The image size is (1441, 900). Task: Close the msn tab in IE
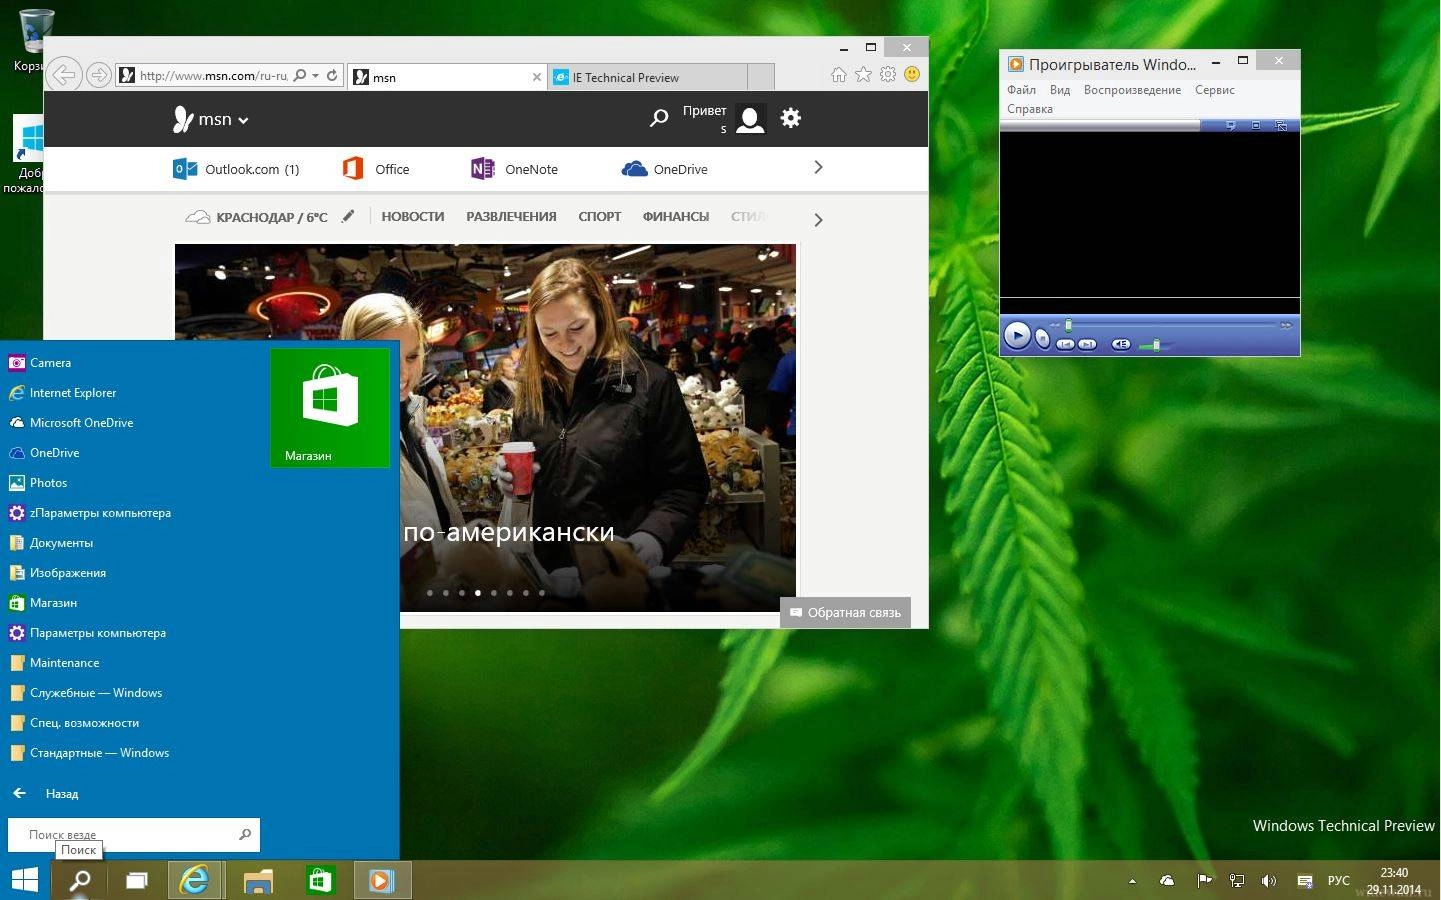click(537, 77)
